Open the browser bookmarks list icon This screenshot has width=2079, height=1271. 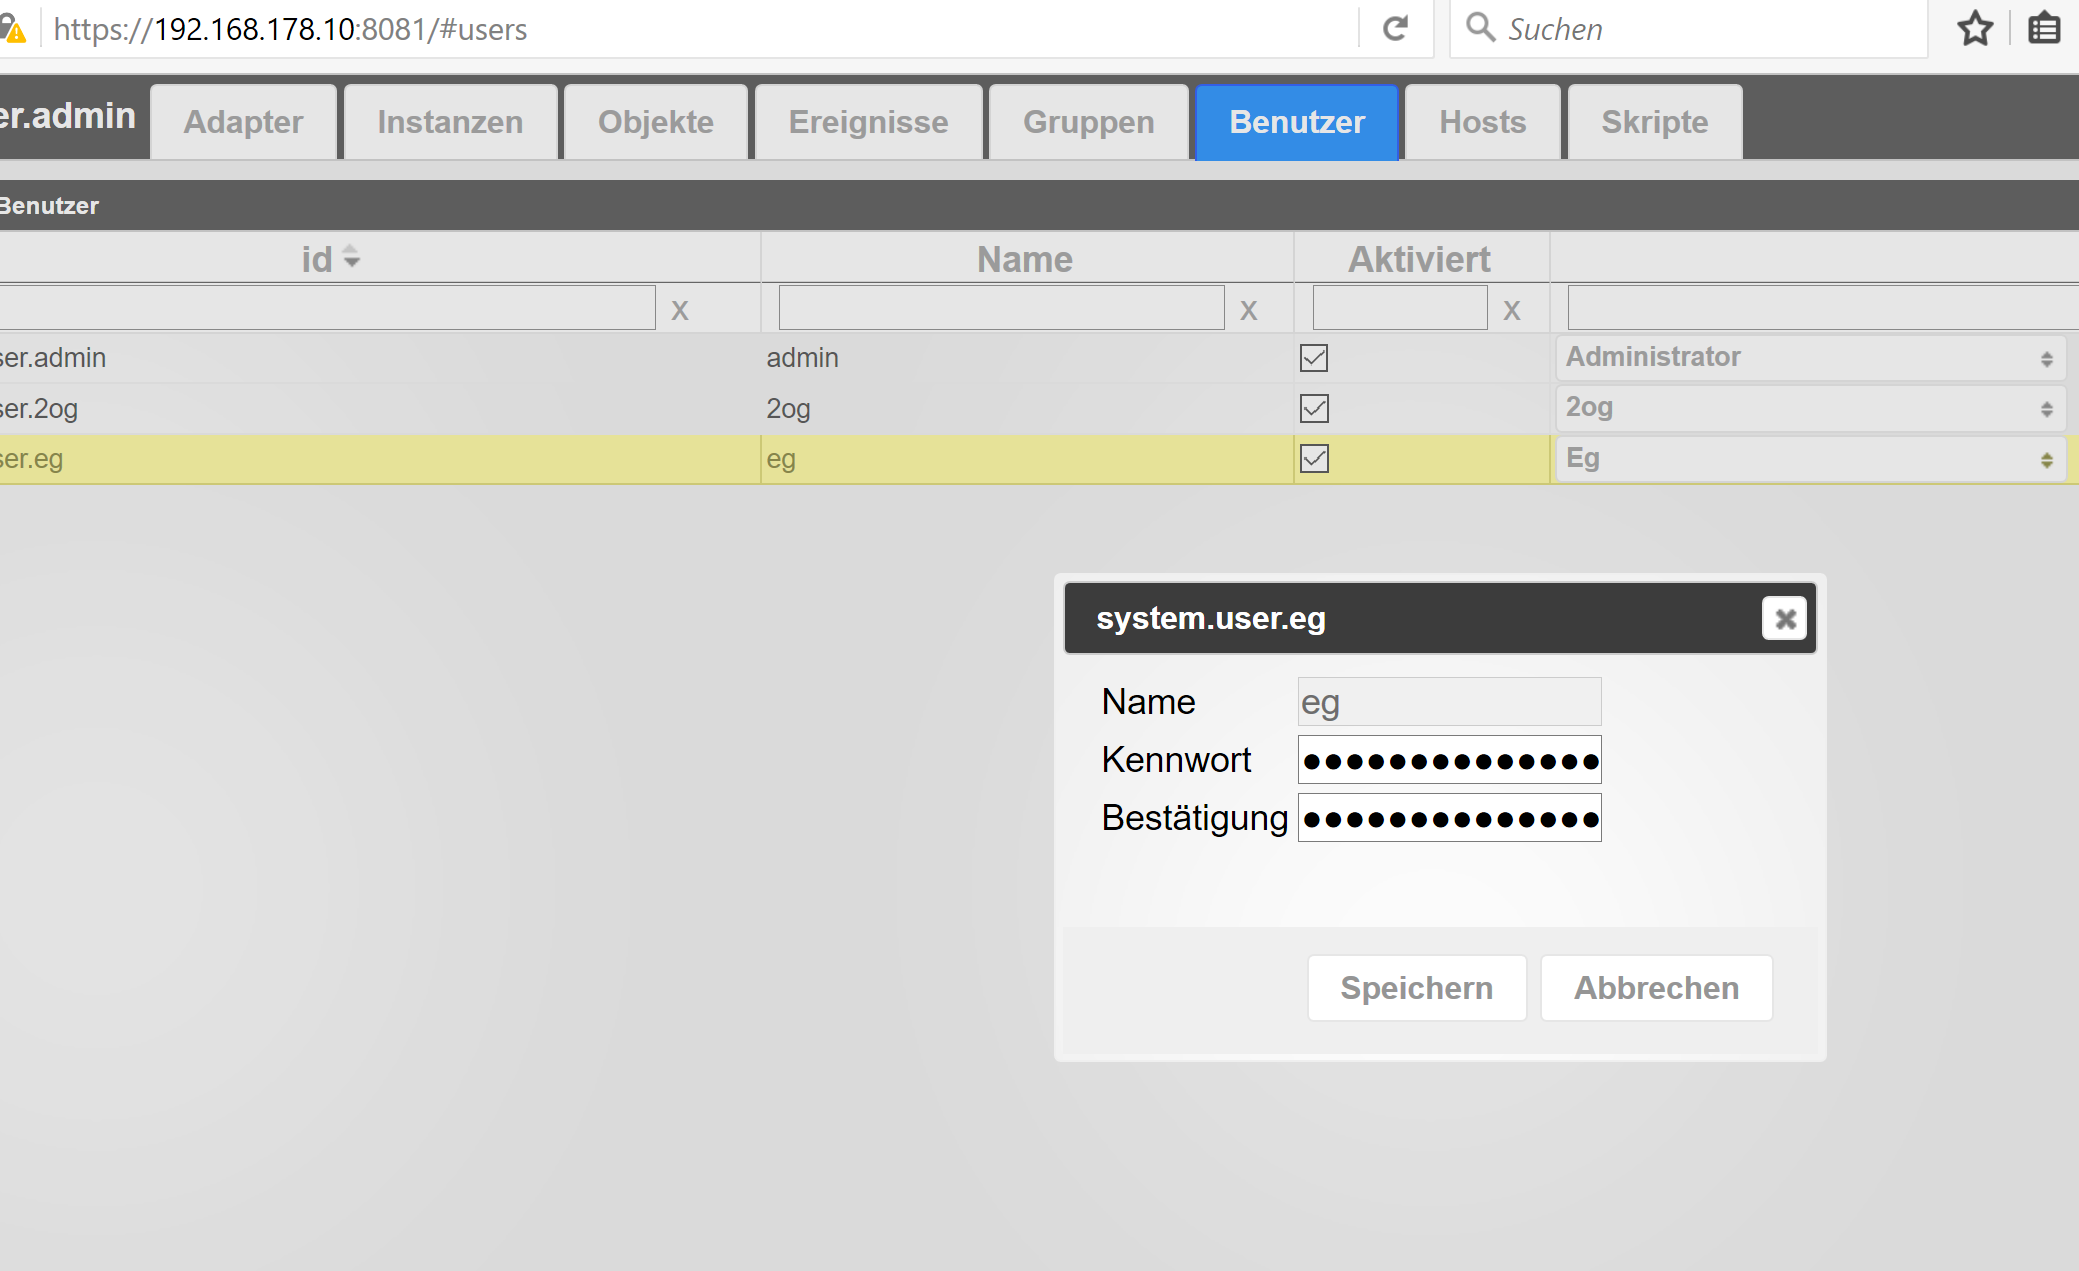click(x=2044, y=28)
